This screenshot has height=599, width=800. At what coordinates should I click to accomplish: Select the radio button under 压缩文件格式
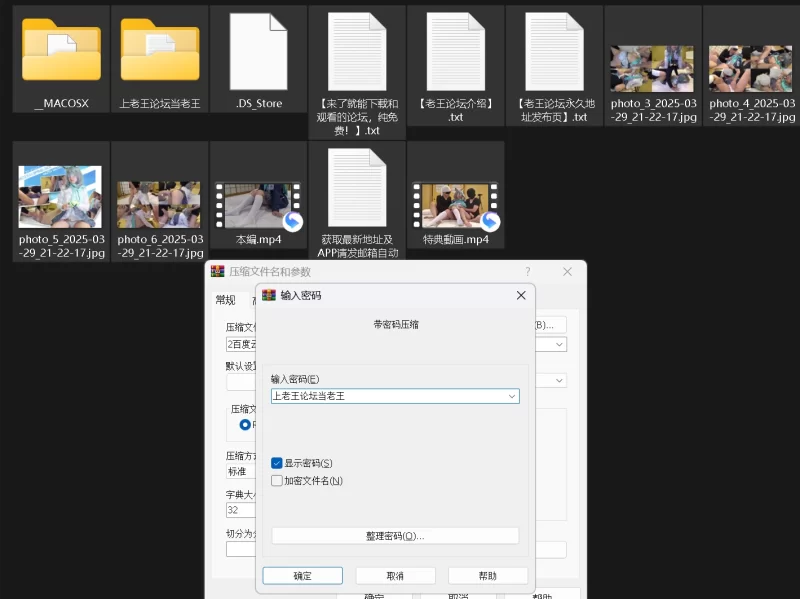pos(246,424)
